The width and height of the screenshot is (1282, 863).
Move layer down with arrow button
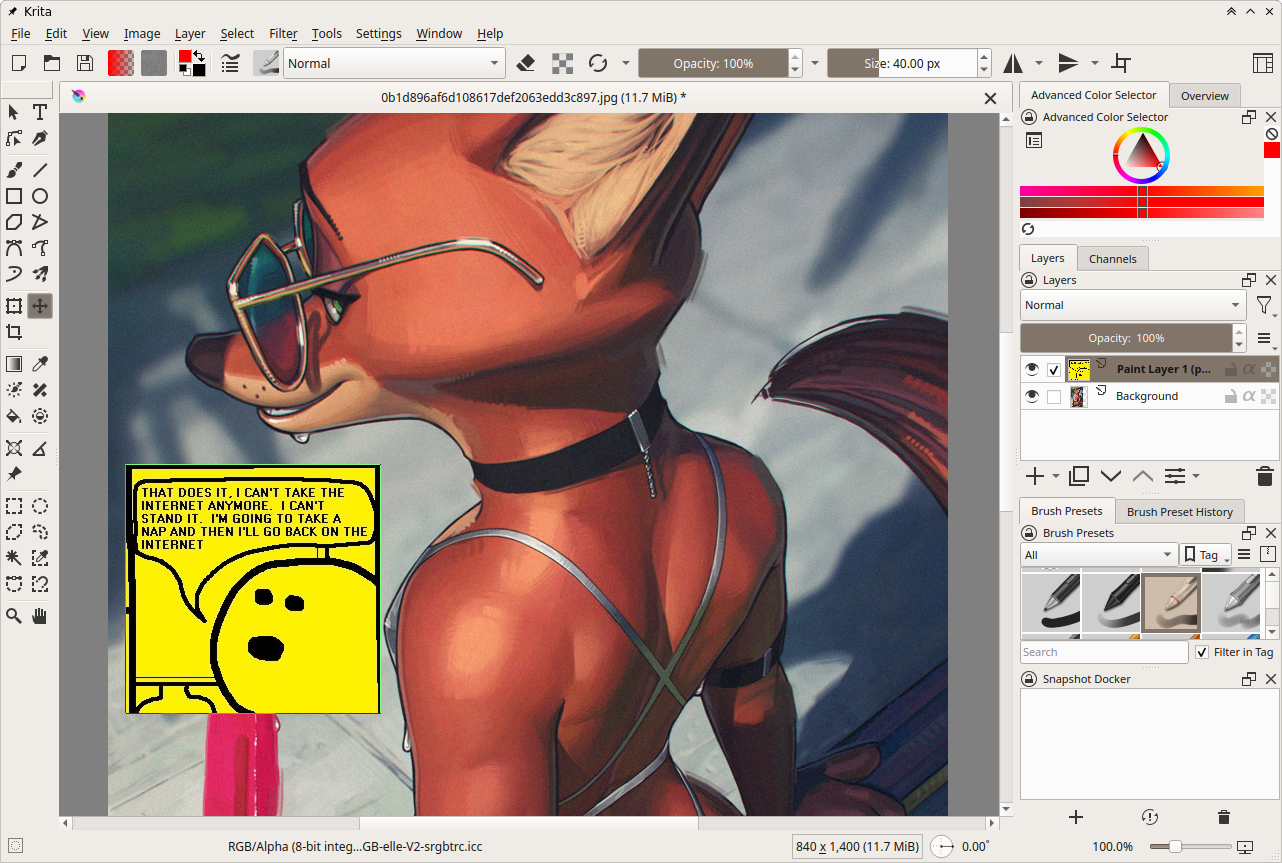point(1111,476)
